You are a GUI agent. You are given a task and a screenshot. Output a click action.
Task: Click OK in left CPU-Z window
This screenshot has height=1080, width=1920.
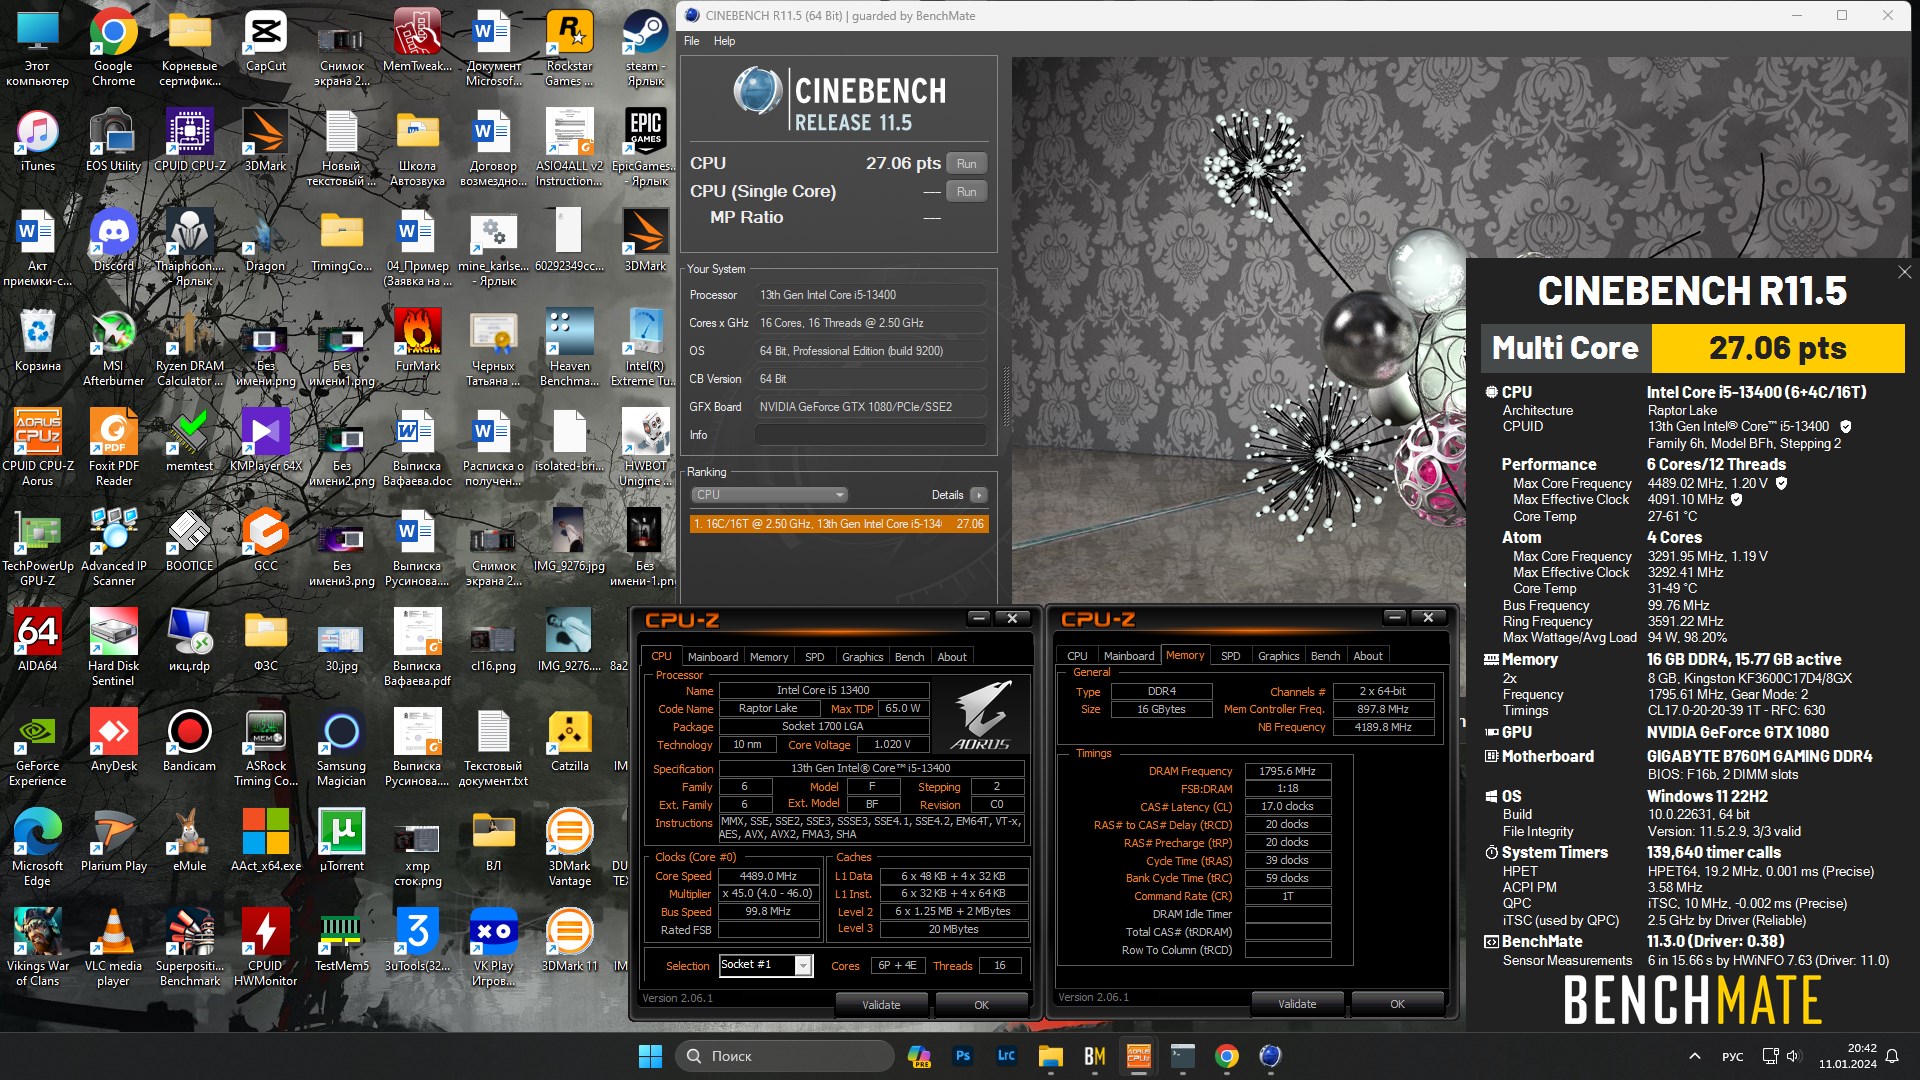(981, 1005)
